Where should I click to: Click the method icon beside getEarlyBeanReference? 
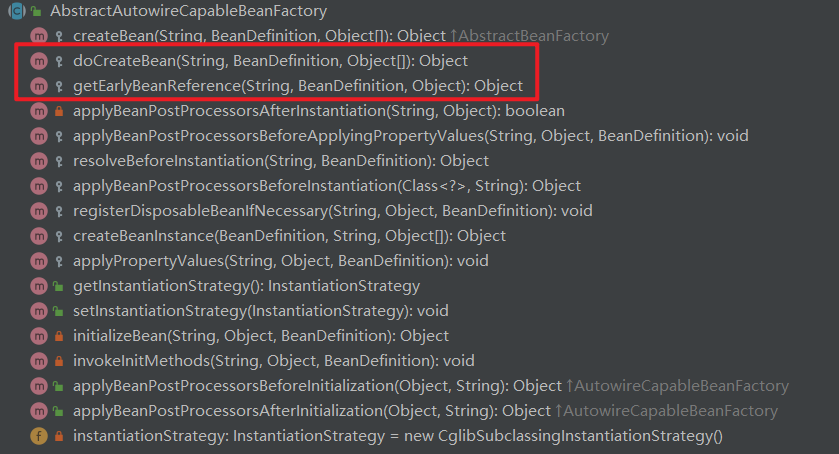(39, 86)
